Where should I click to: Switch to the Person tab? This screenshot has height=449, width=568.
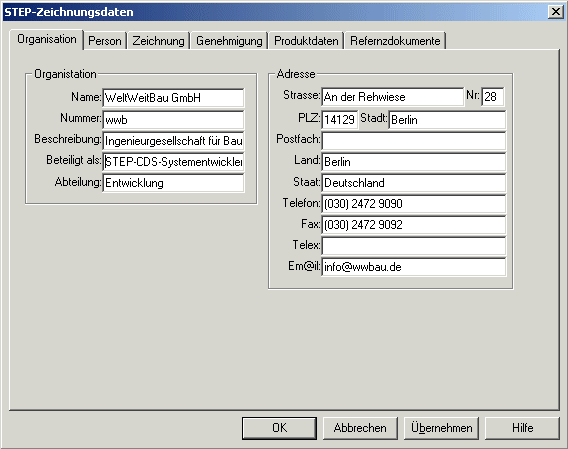[105, 41]
